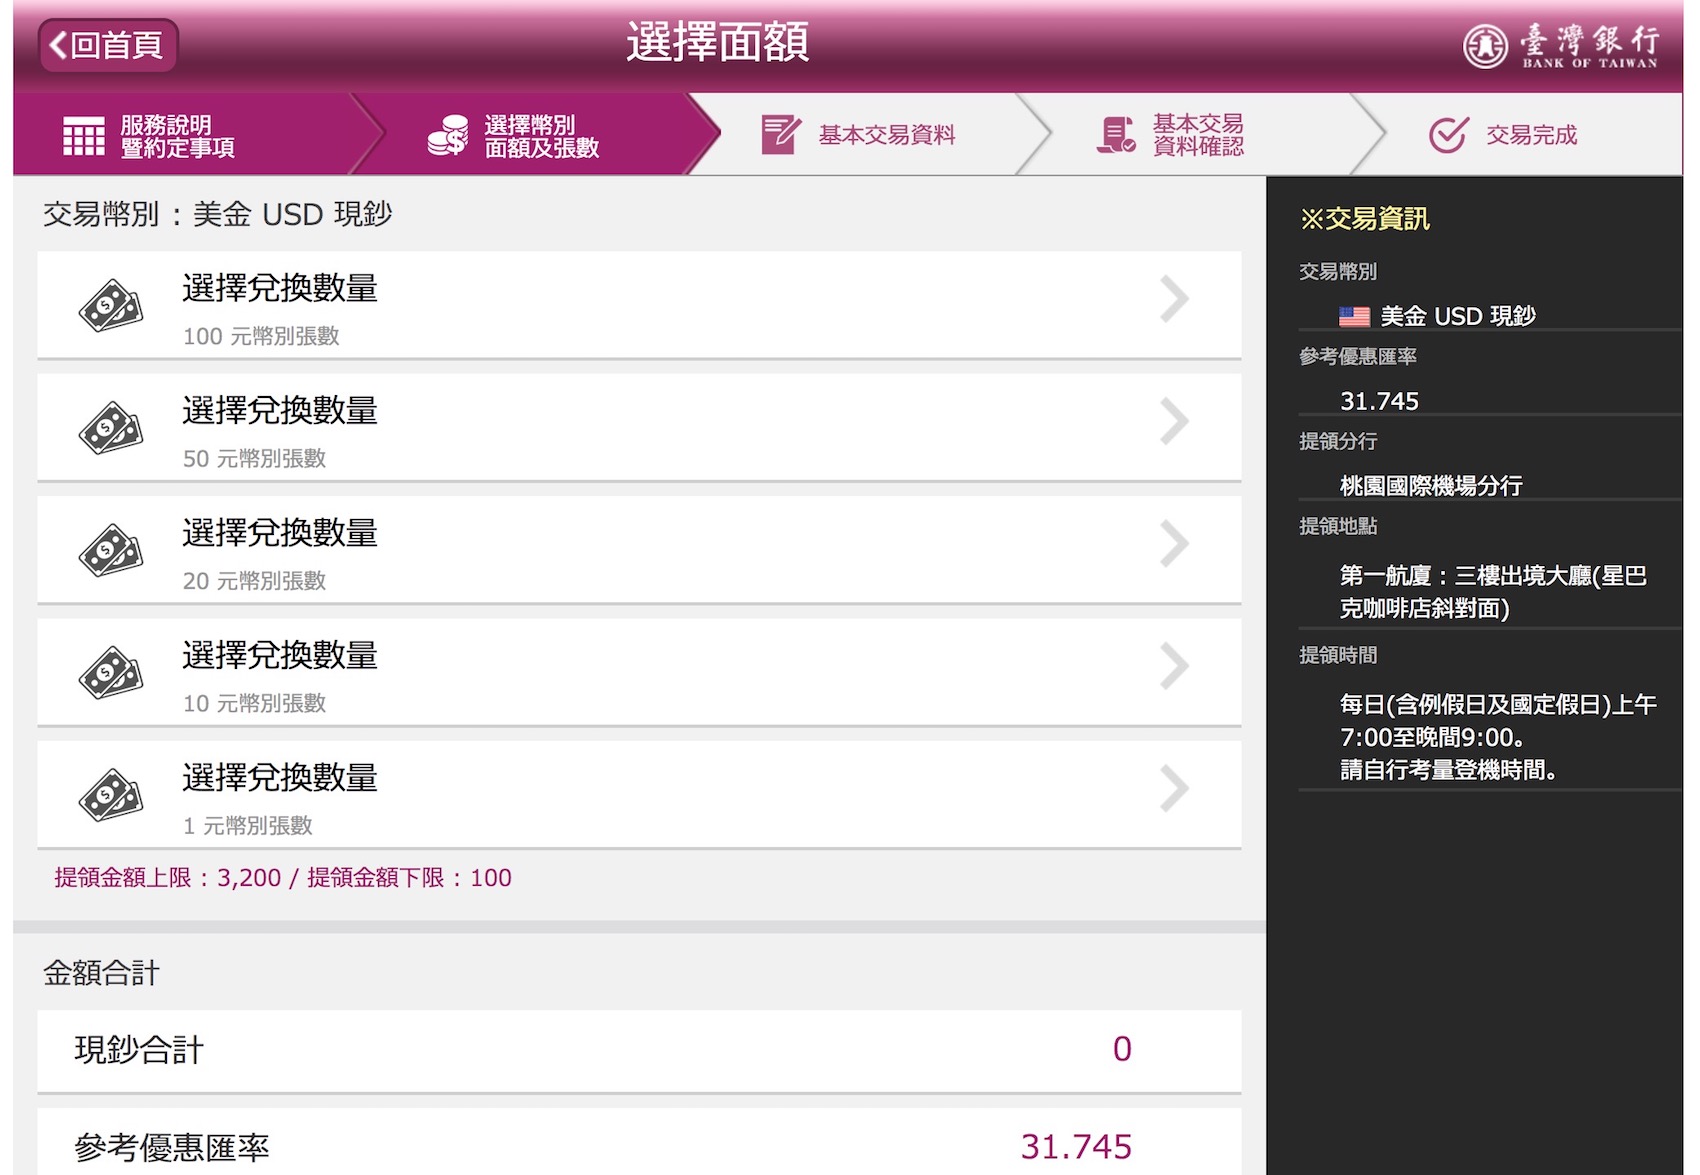Image resolution: width=1700 pixels, height=1175 pixels.
Task: Click the coins icon in currency selection step
Action: pos(448,135)
